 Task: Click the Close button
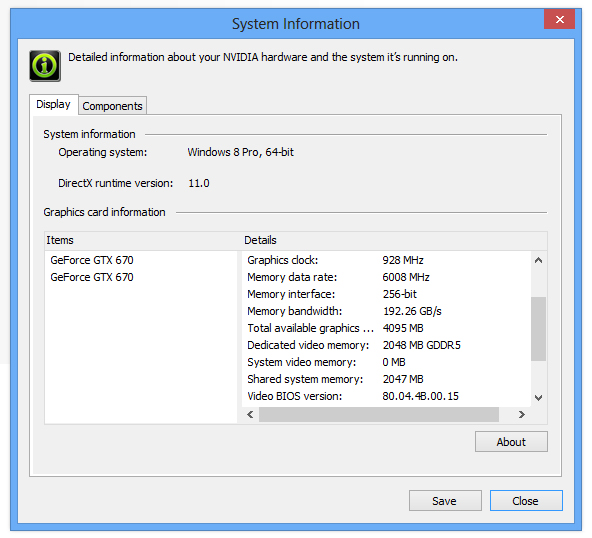(526, 501)
